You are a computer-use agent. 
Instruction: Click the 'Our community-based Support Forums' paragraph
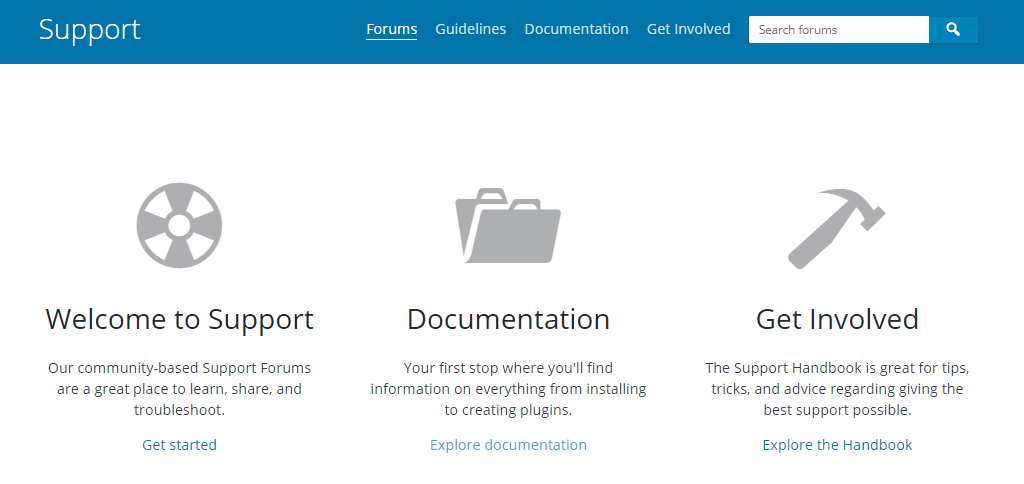click(x=180, y=389)
